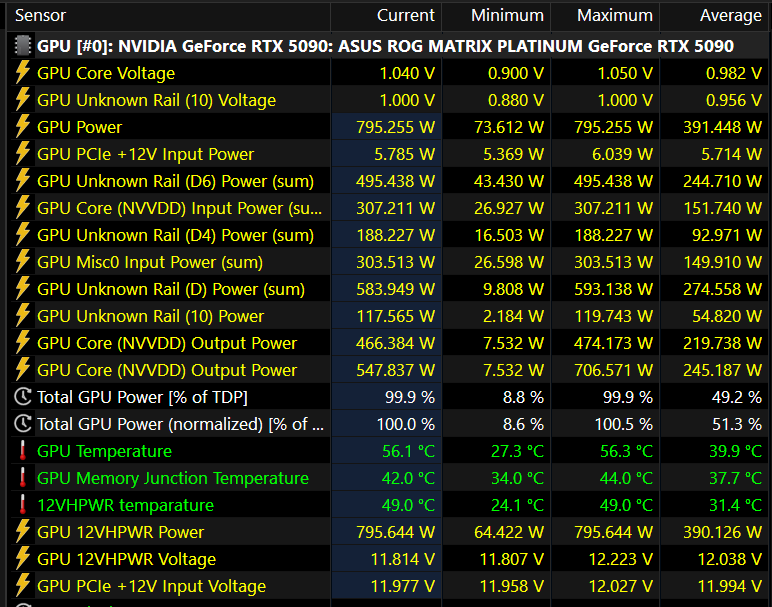Click the lightning icon beside GPU PCIe +12V Input Voltage
Screen dimensions: 772x607
[22, 586]
